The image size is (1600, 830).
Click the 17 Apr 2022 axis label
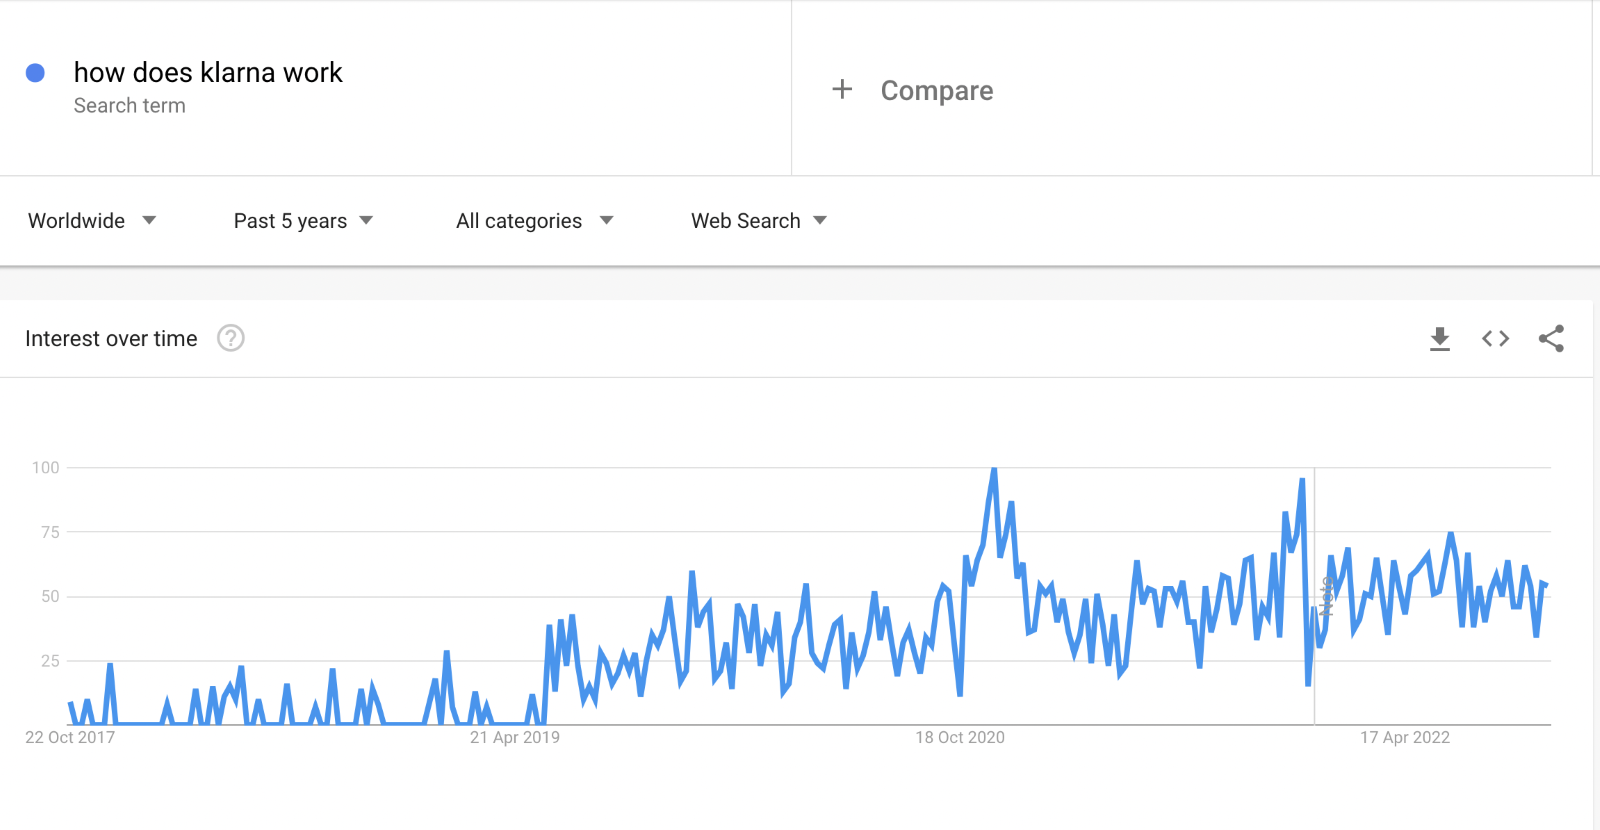click(1405, 737)
